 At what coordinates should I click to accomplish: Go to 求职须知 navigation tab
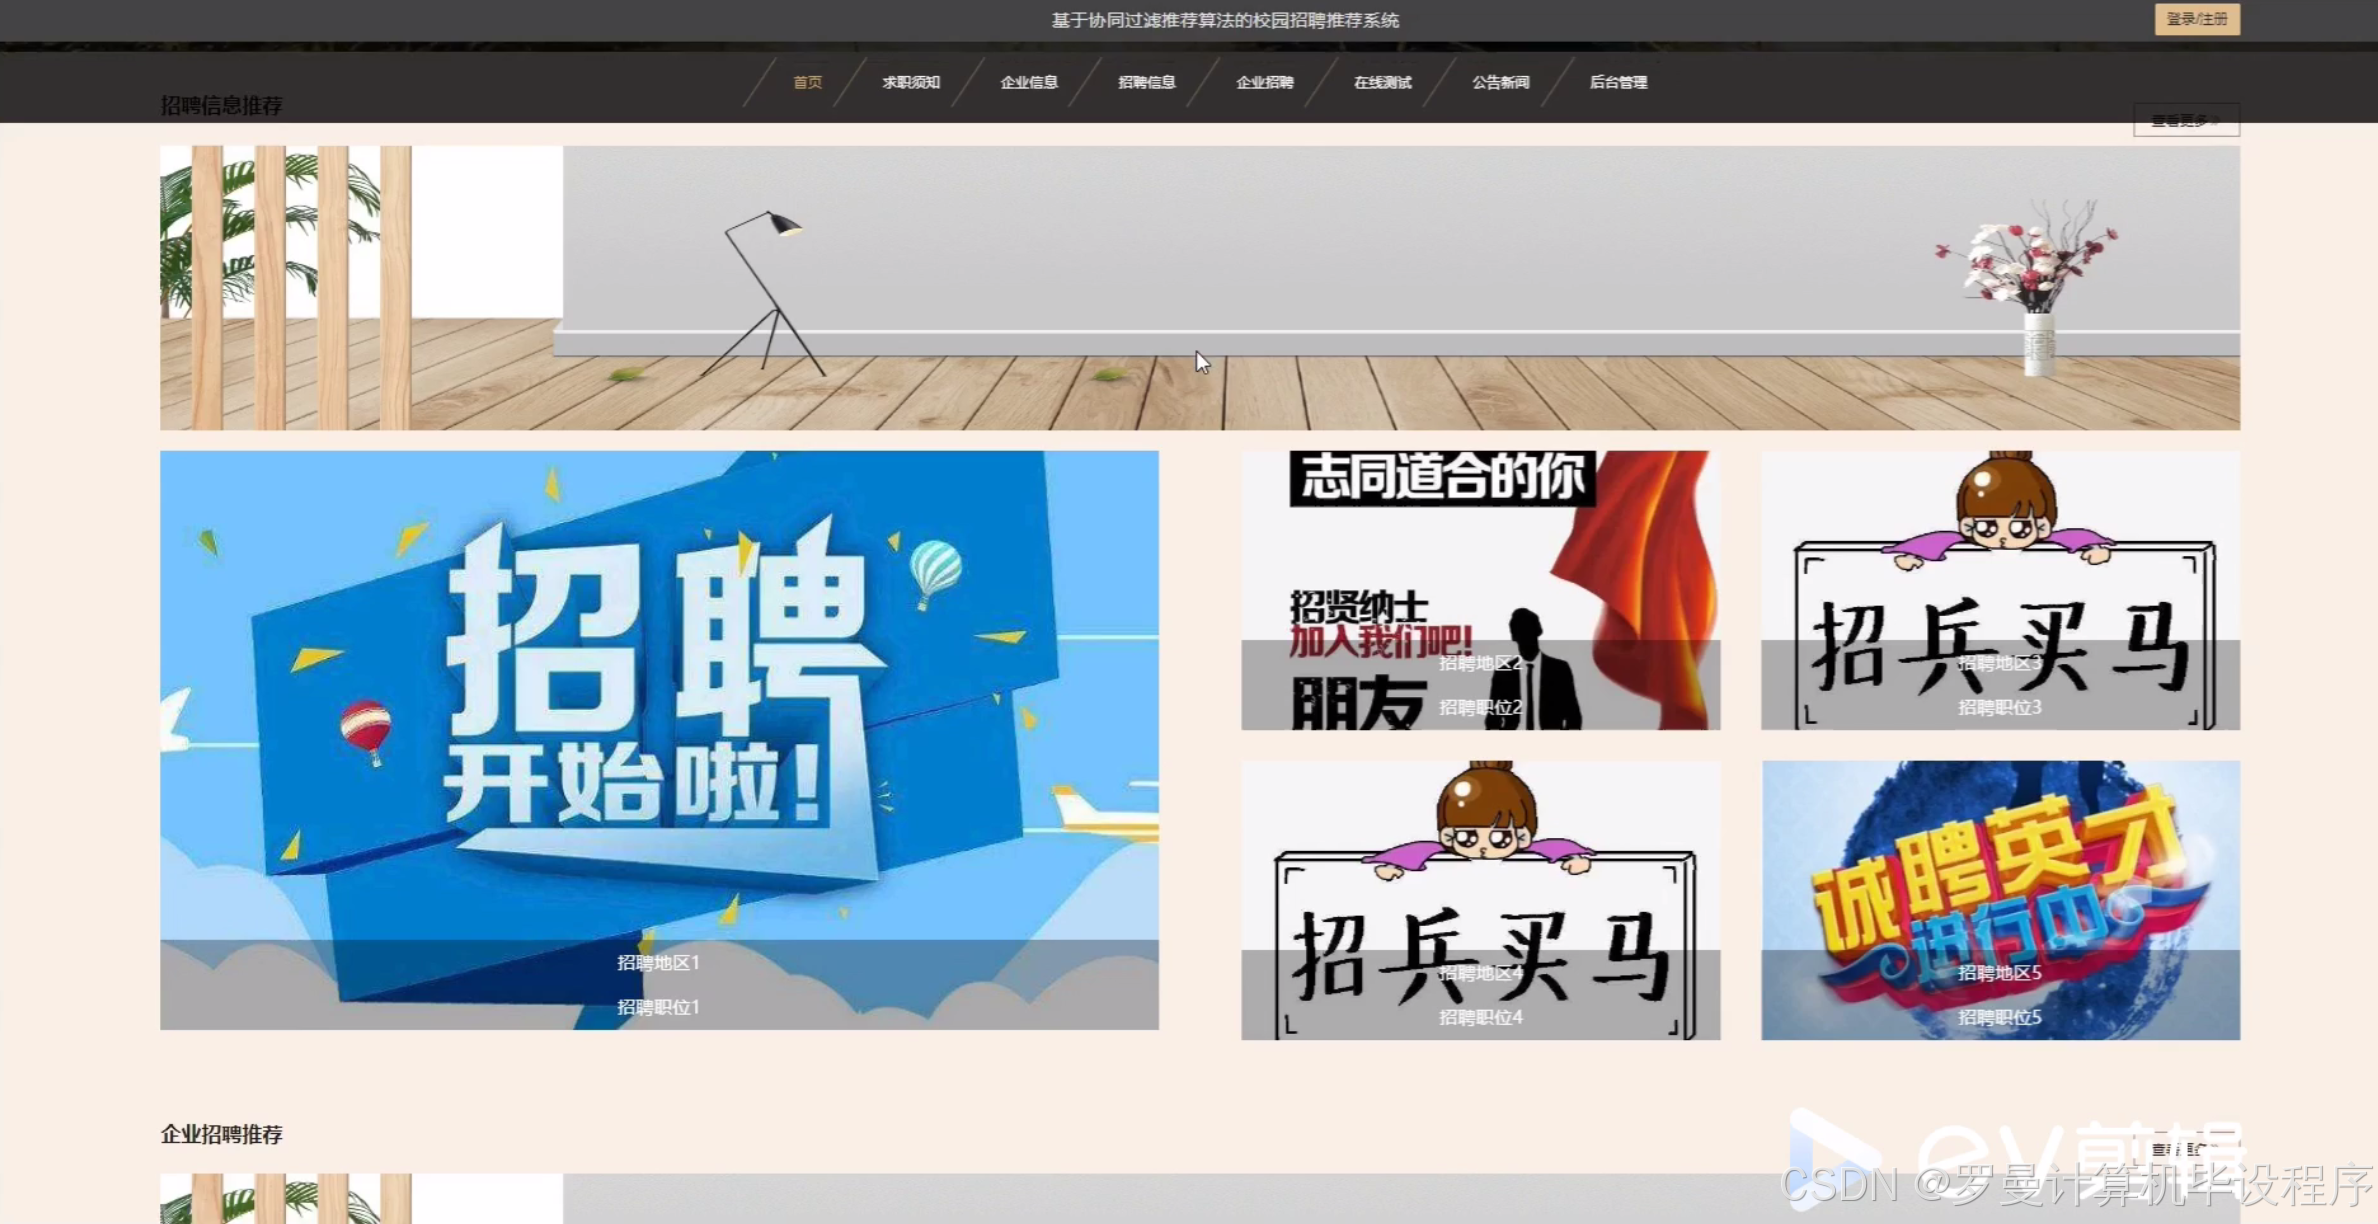click(910, 82)
